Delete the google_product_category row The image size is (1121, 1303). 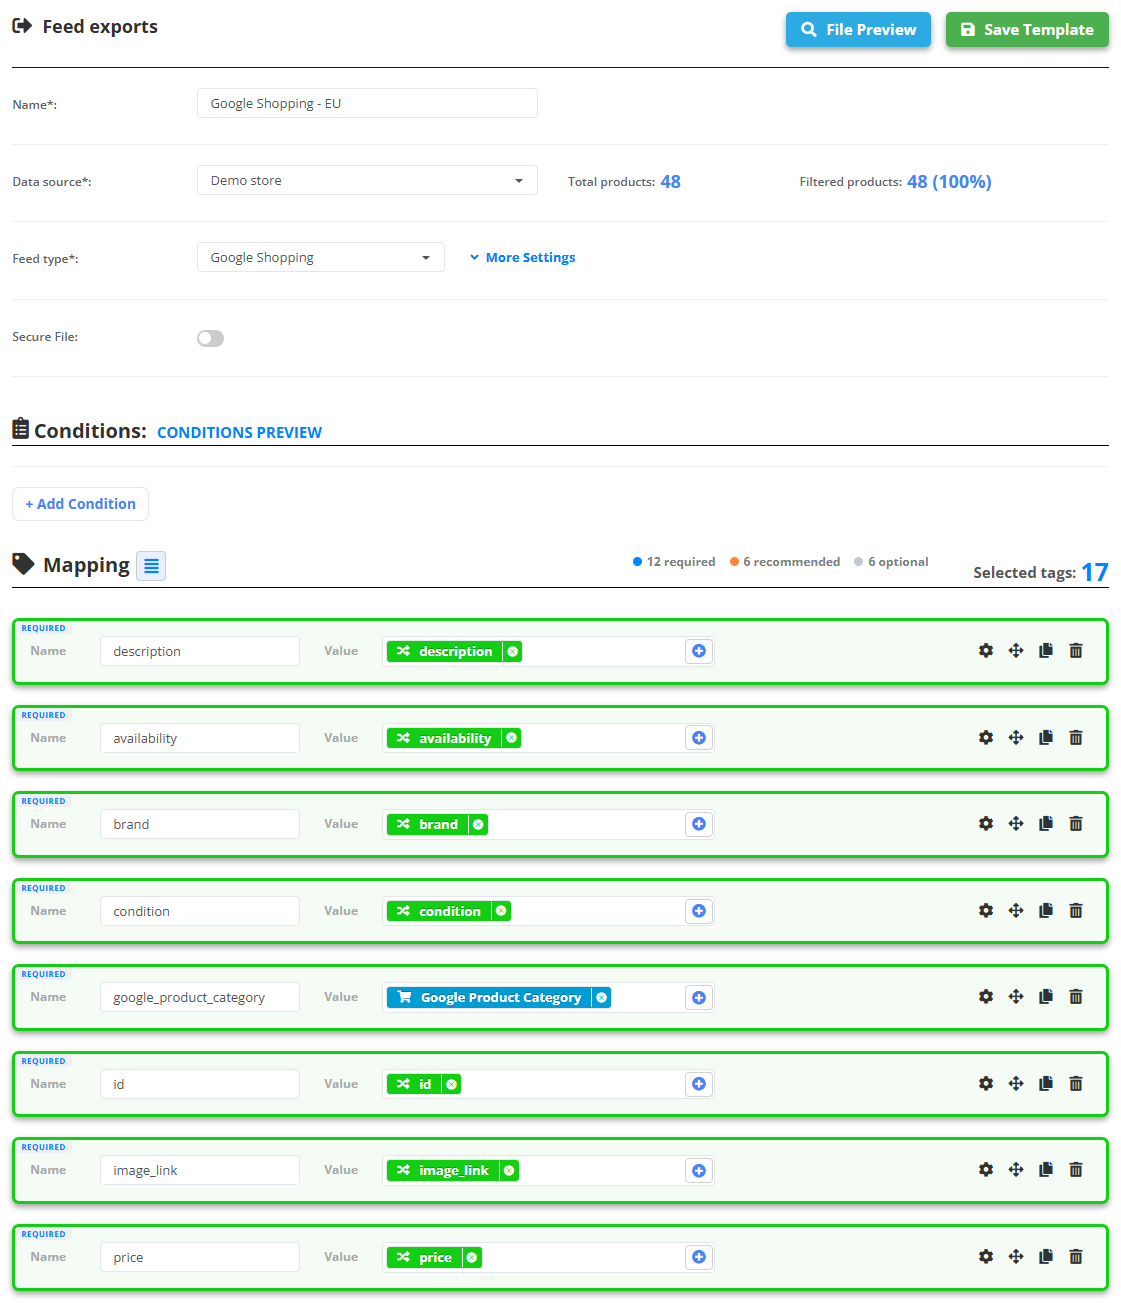click(1076, 997)
